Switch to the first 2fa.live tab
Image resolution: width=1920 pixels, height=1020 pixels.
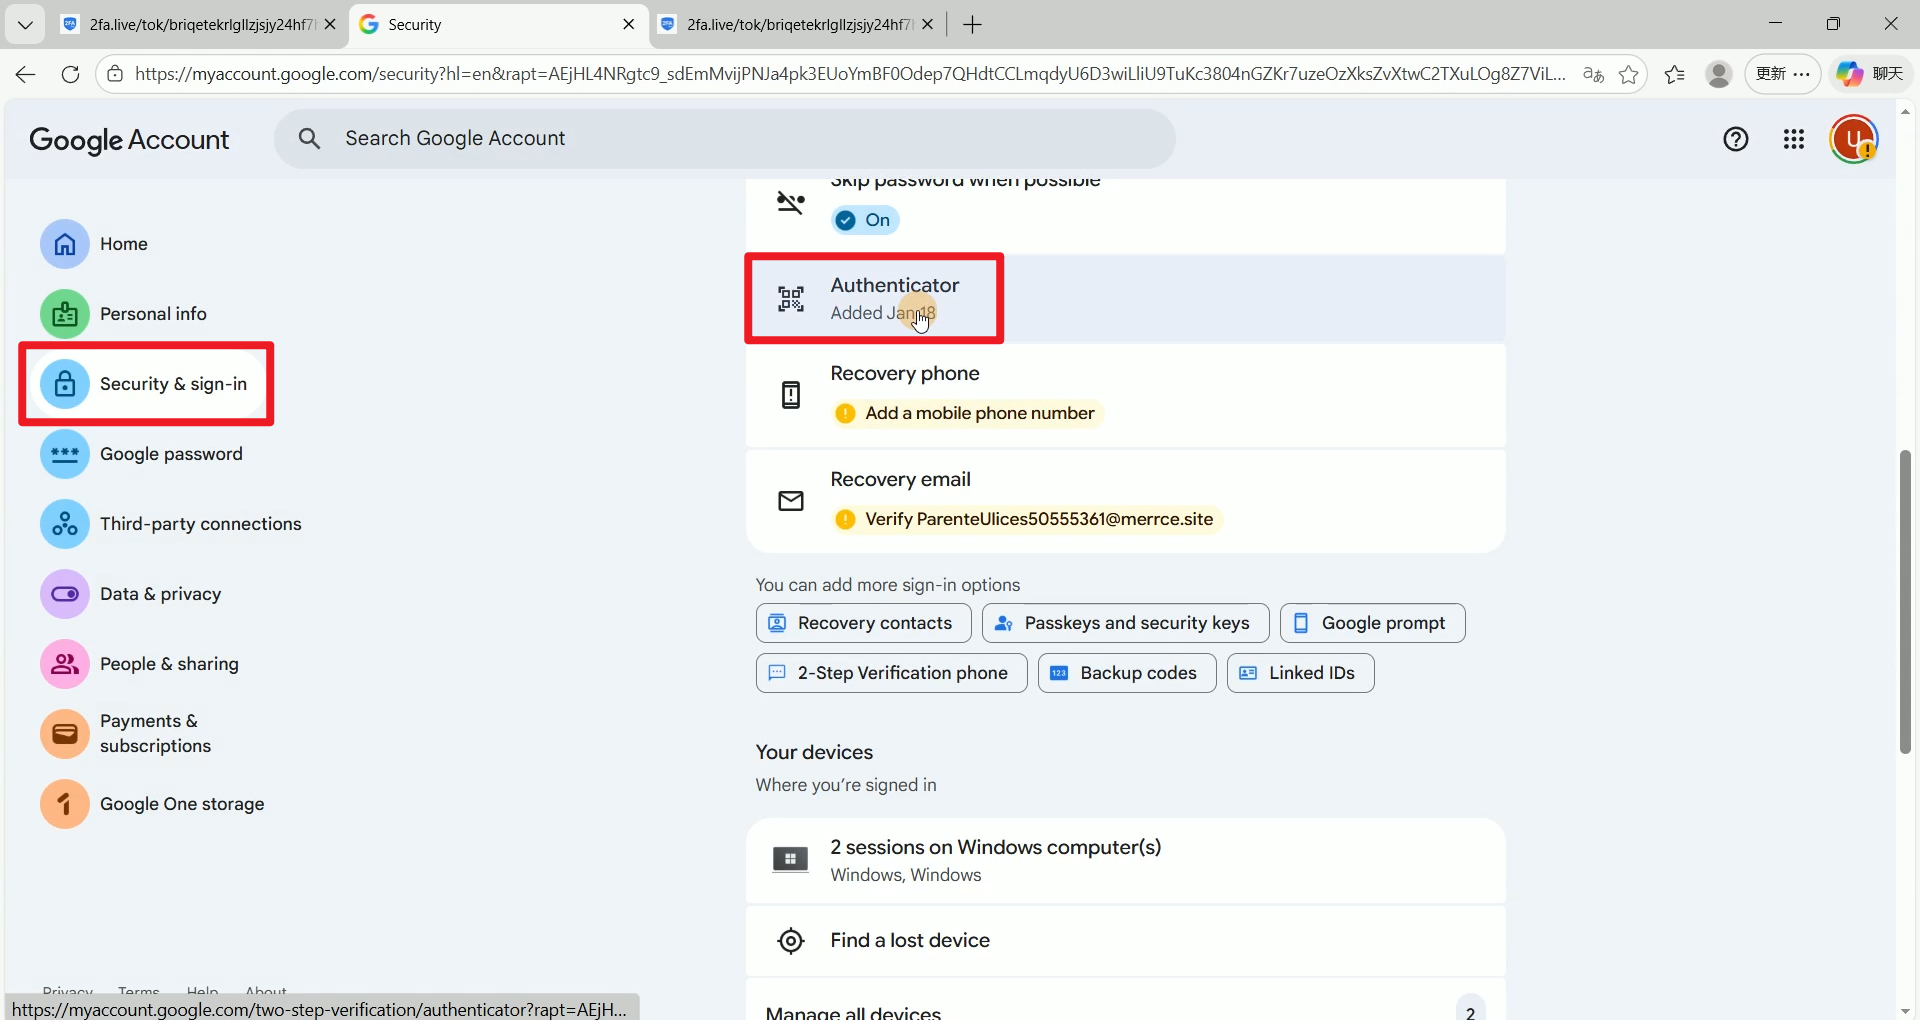coord(198,25)
